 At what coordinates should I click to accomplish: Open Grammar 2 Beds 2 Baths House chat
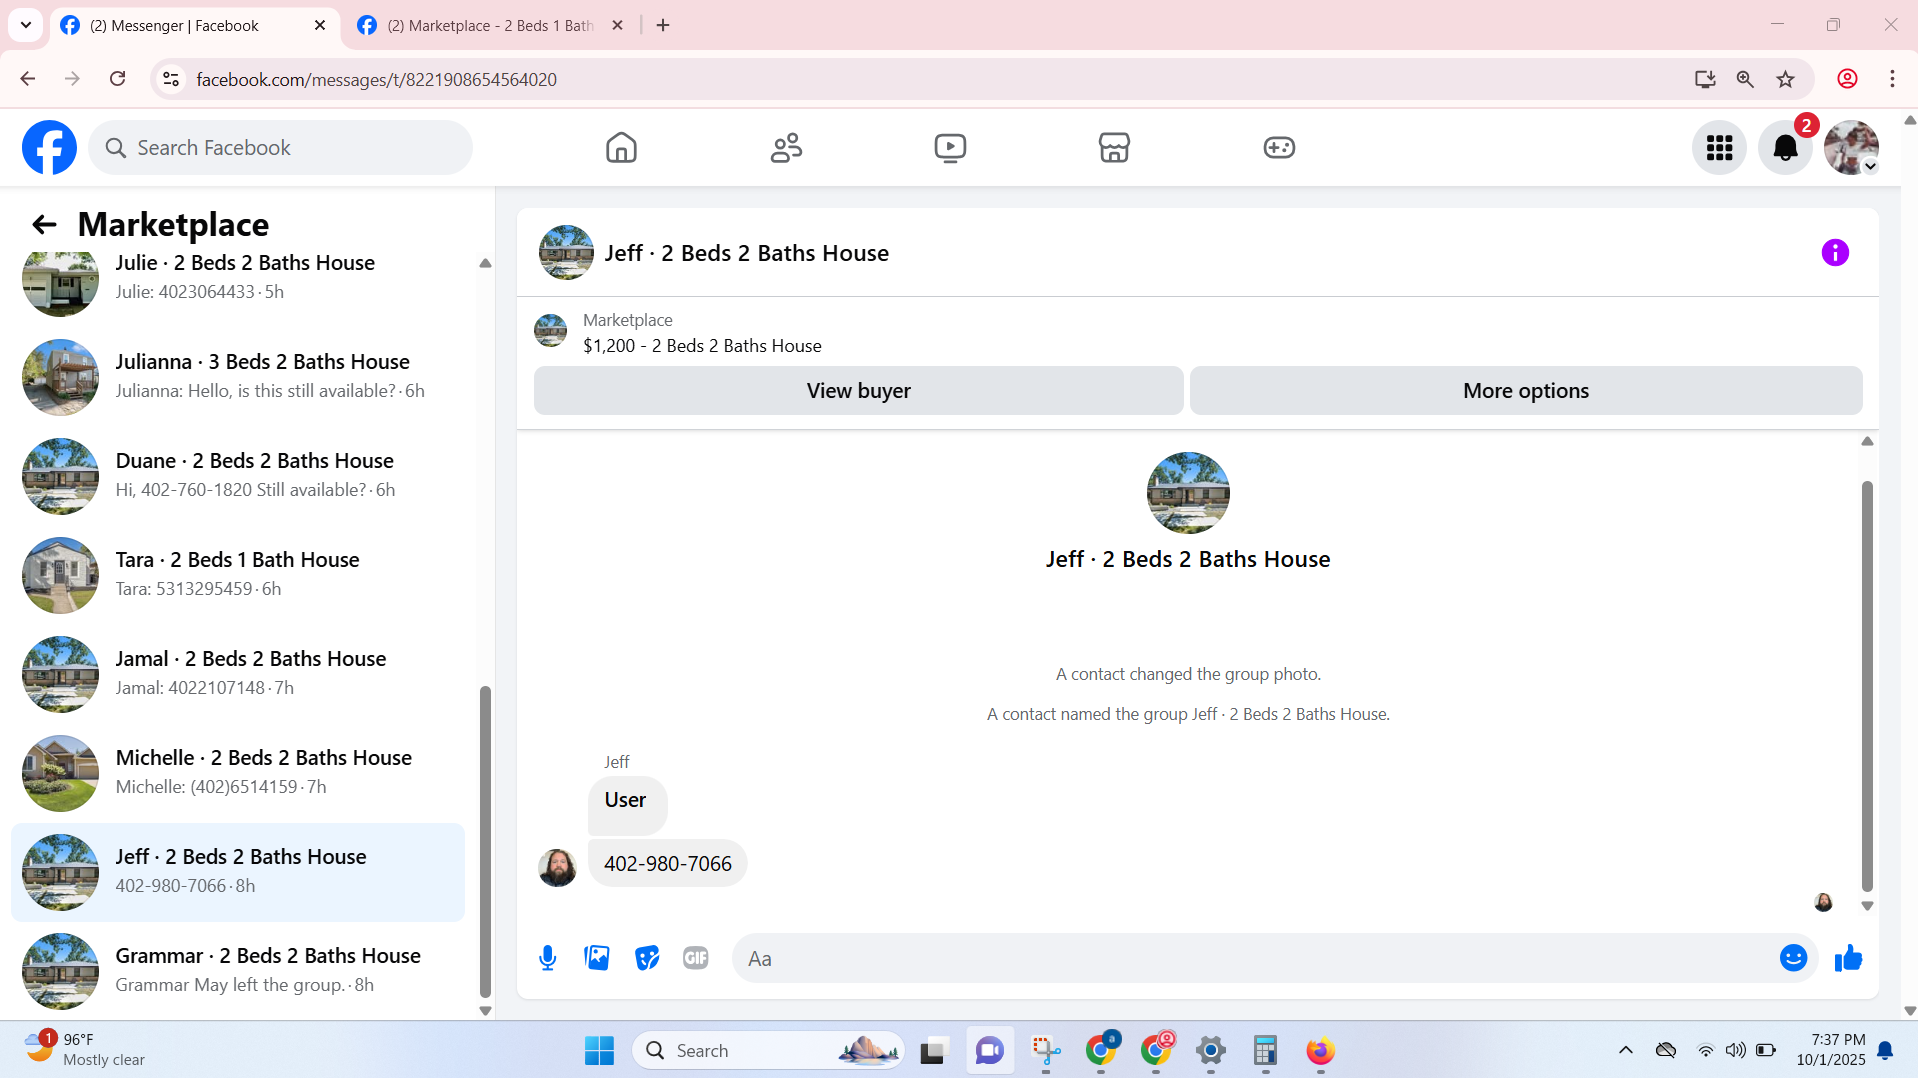[238, 970]
